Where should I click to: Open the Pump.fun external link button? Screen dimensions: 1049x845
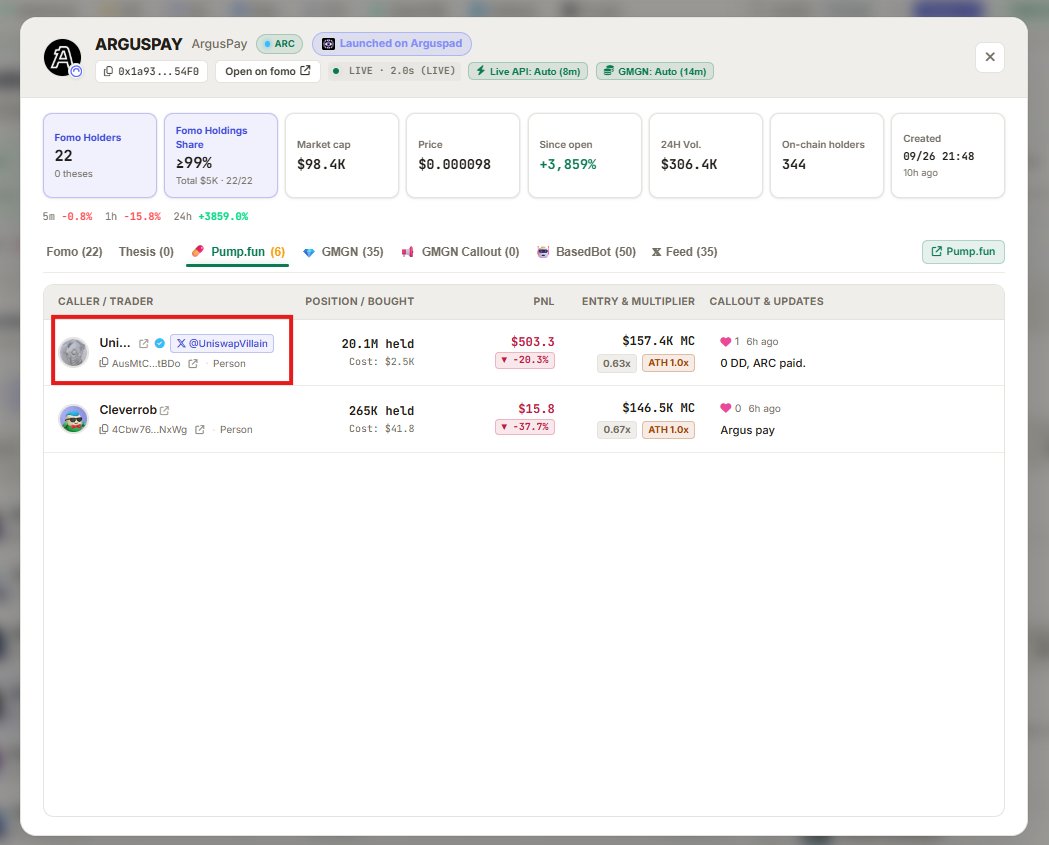(963, 252)
